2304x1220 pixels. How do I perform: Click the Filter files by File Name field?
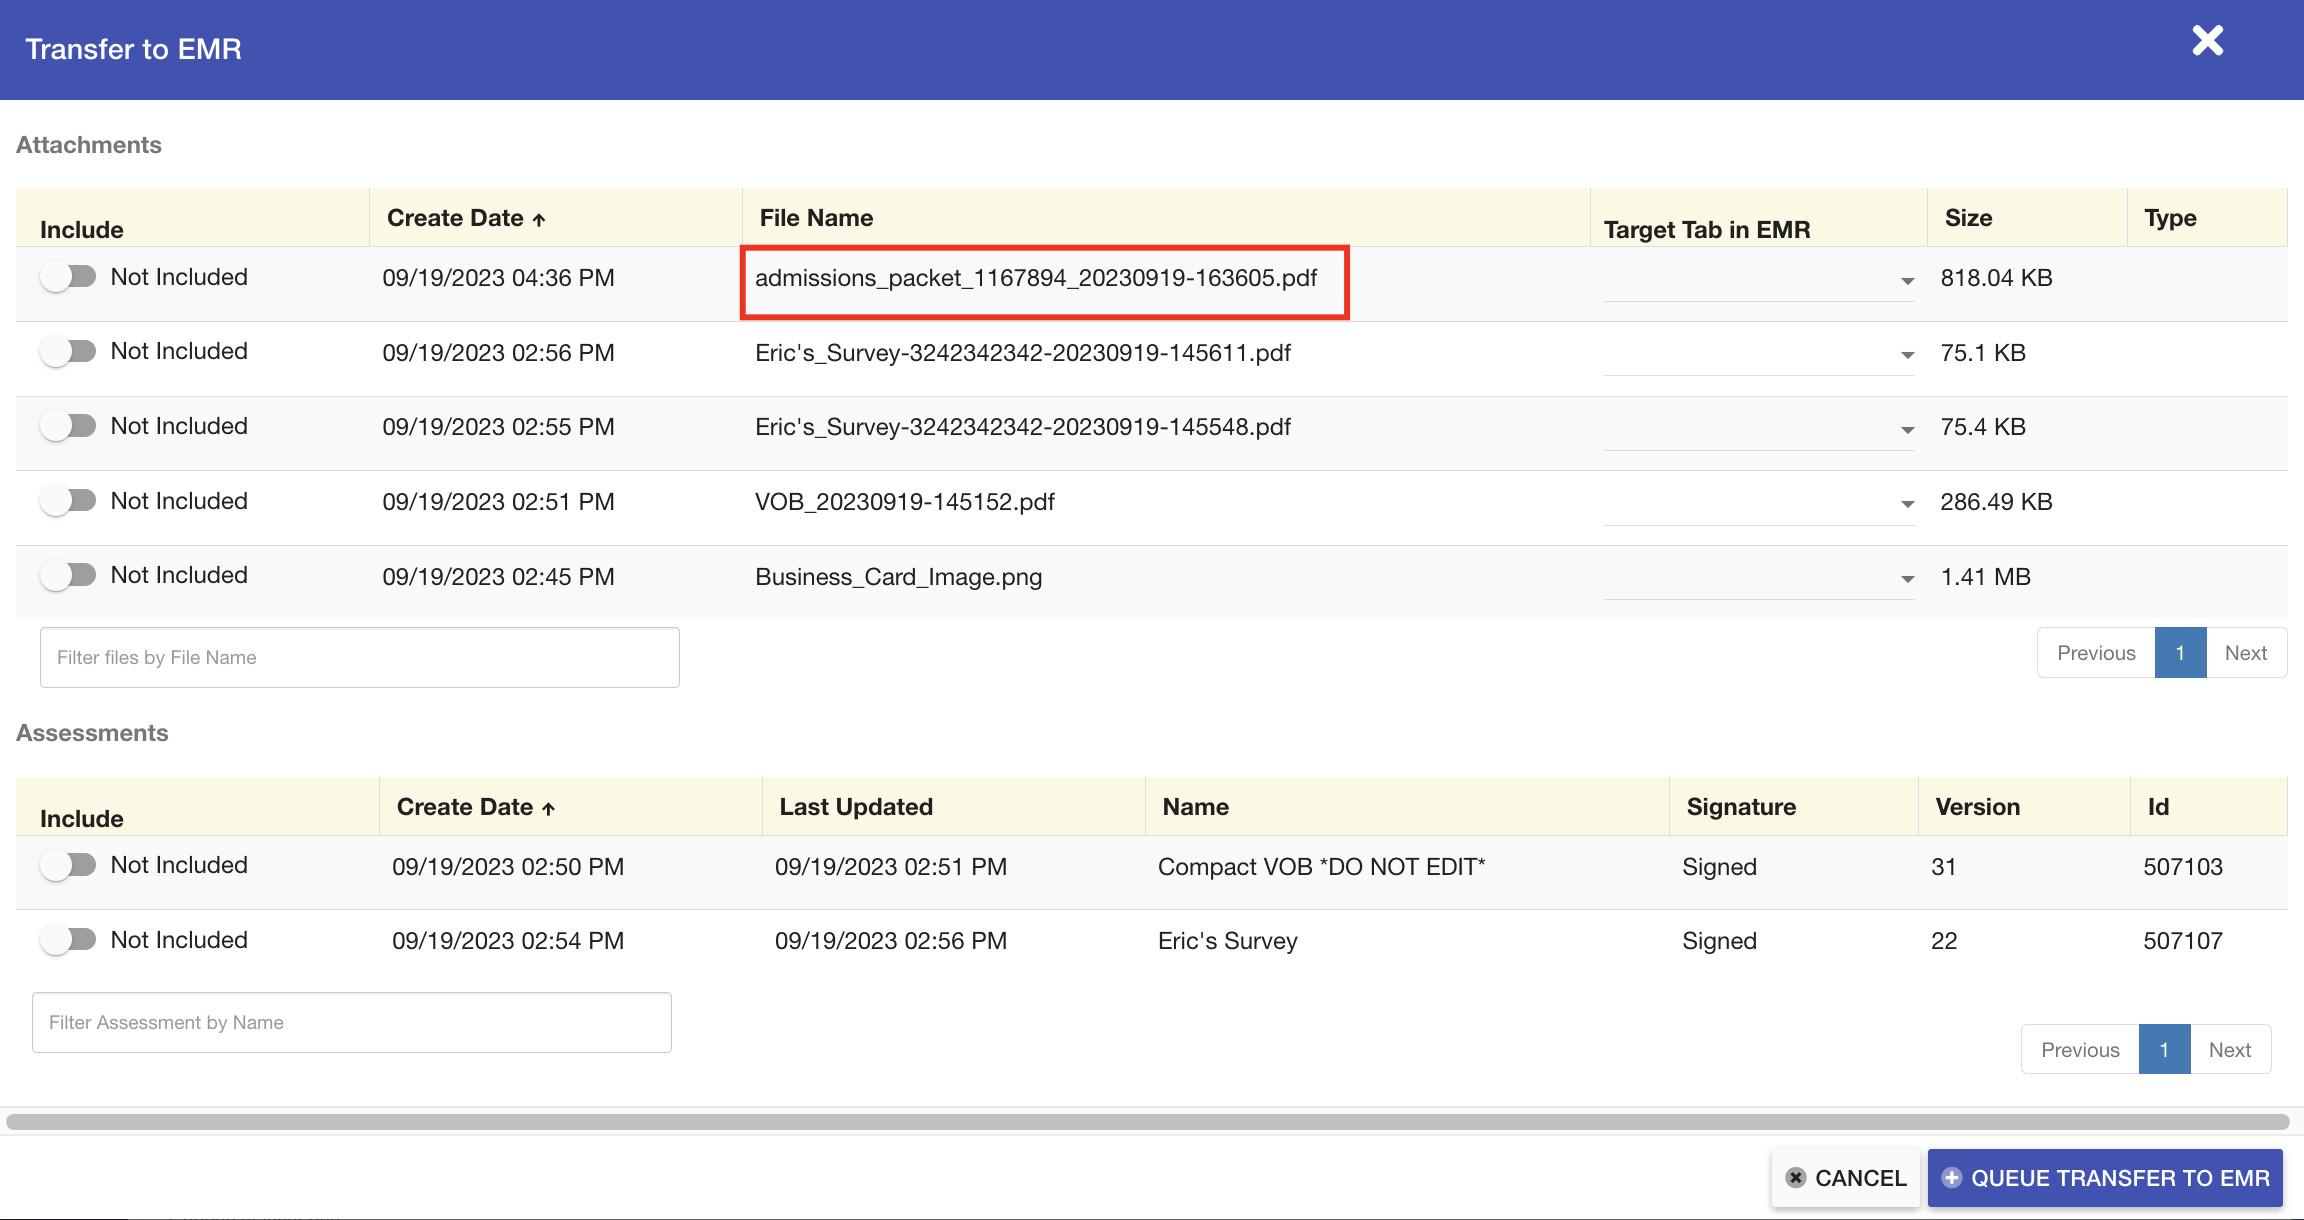coord(358,657)
